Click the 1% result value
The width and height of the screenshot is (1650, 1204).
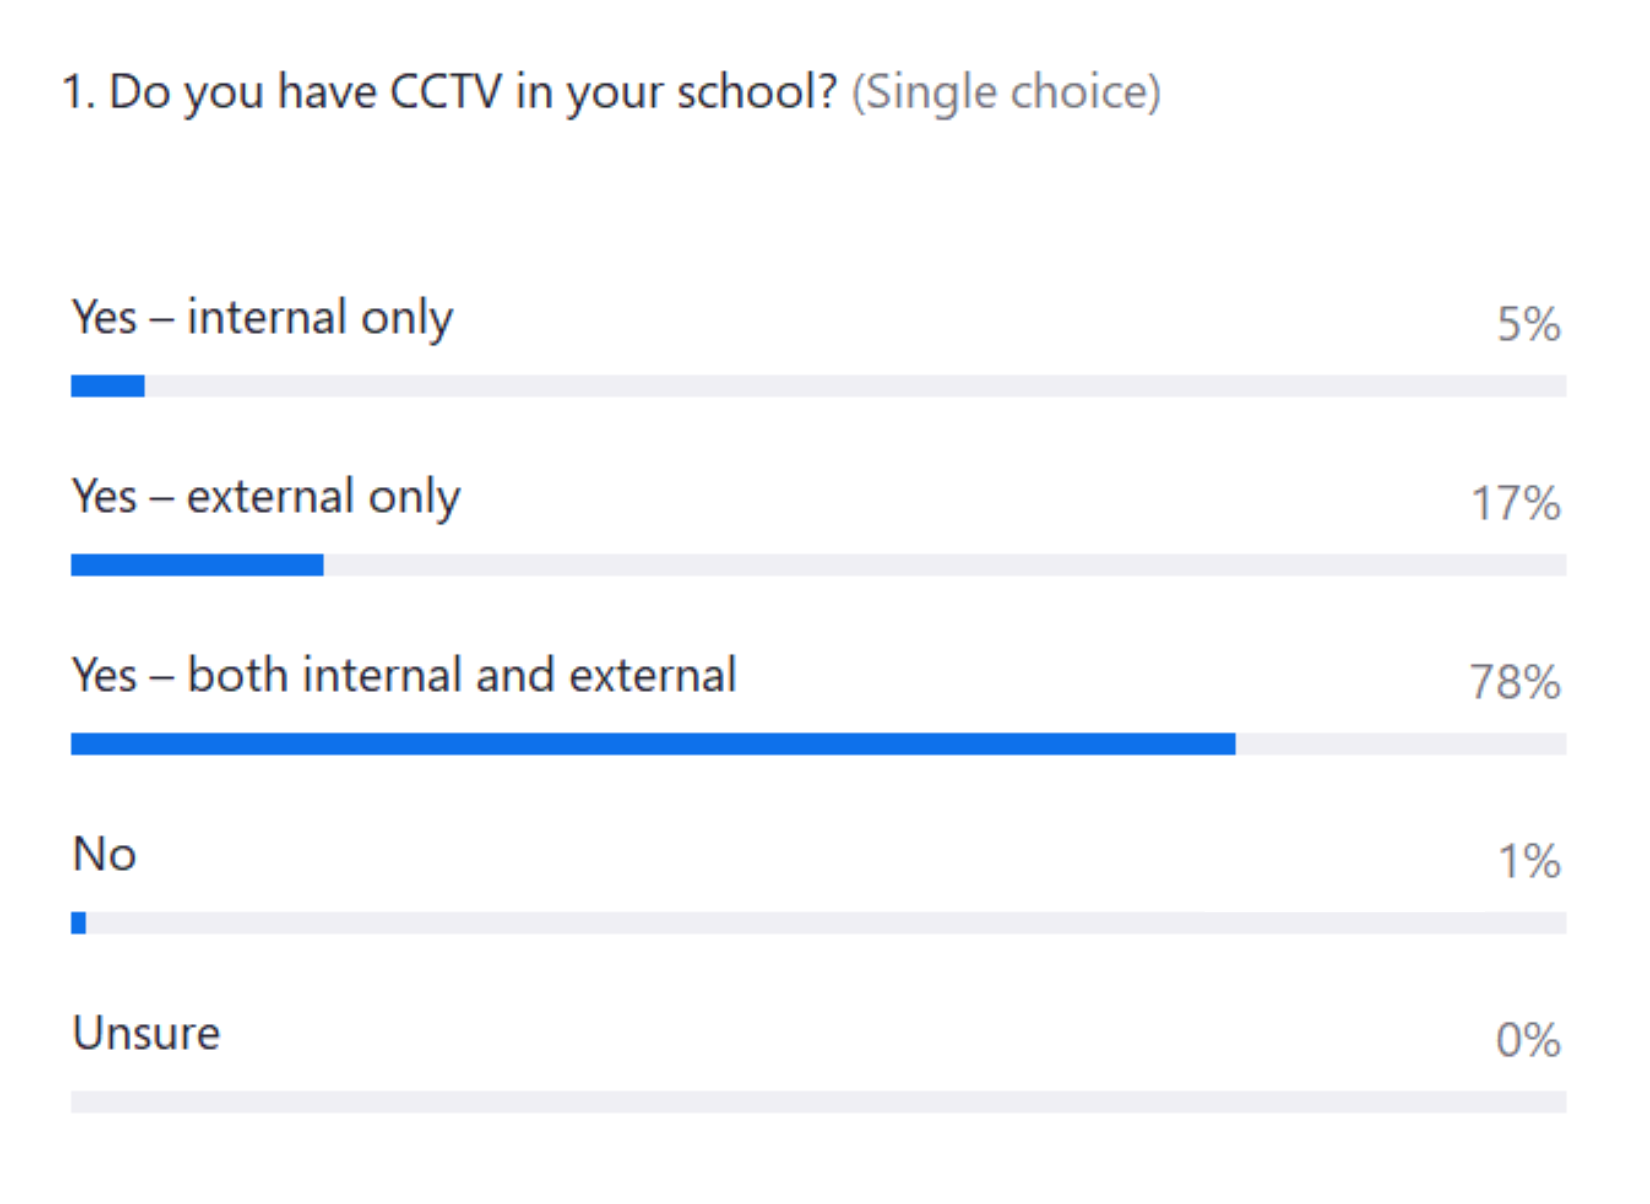tap(1528, 861)
